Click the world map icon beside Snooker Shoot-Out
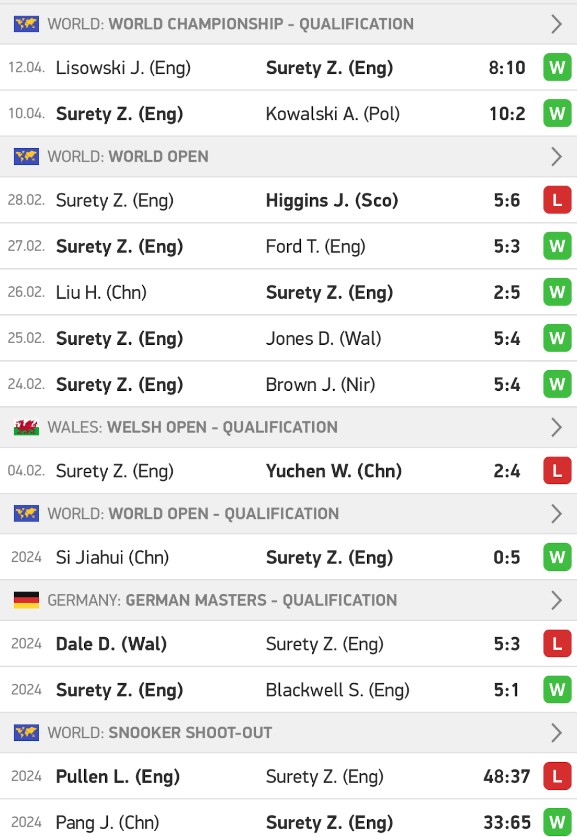Image resolution: width=577 pixels, height=837 pixels. click(x=26, y=732)
